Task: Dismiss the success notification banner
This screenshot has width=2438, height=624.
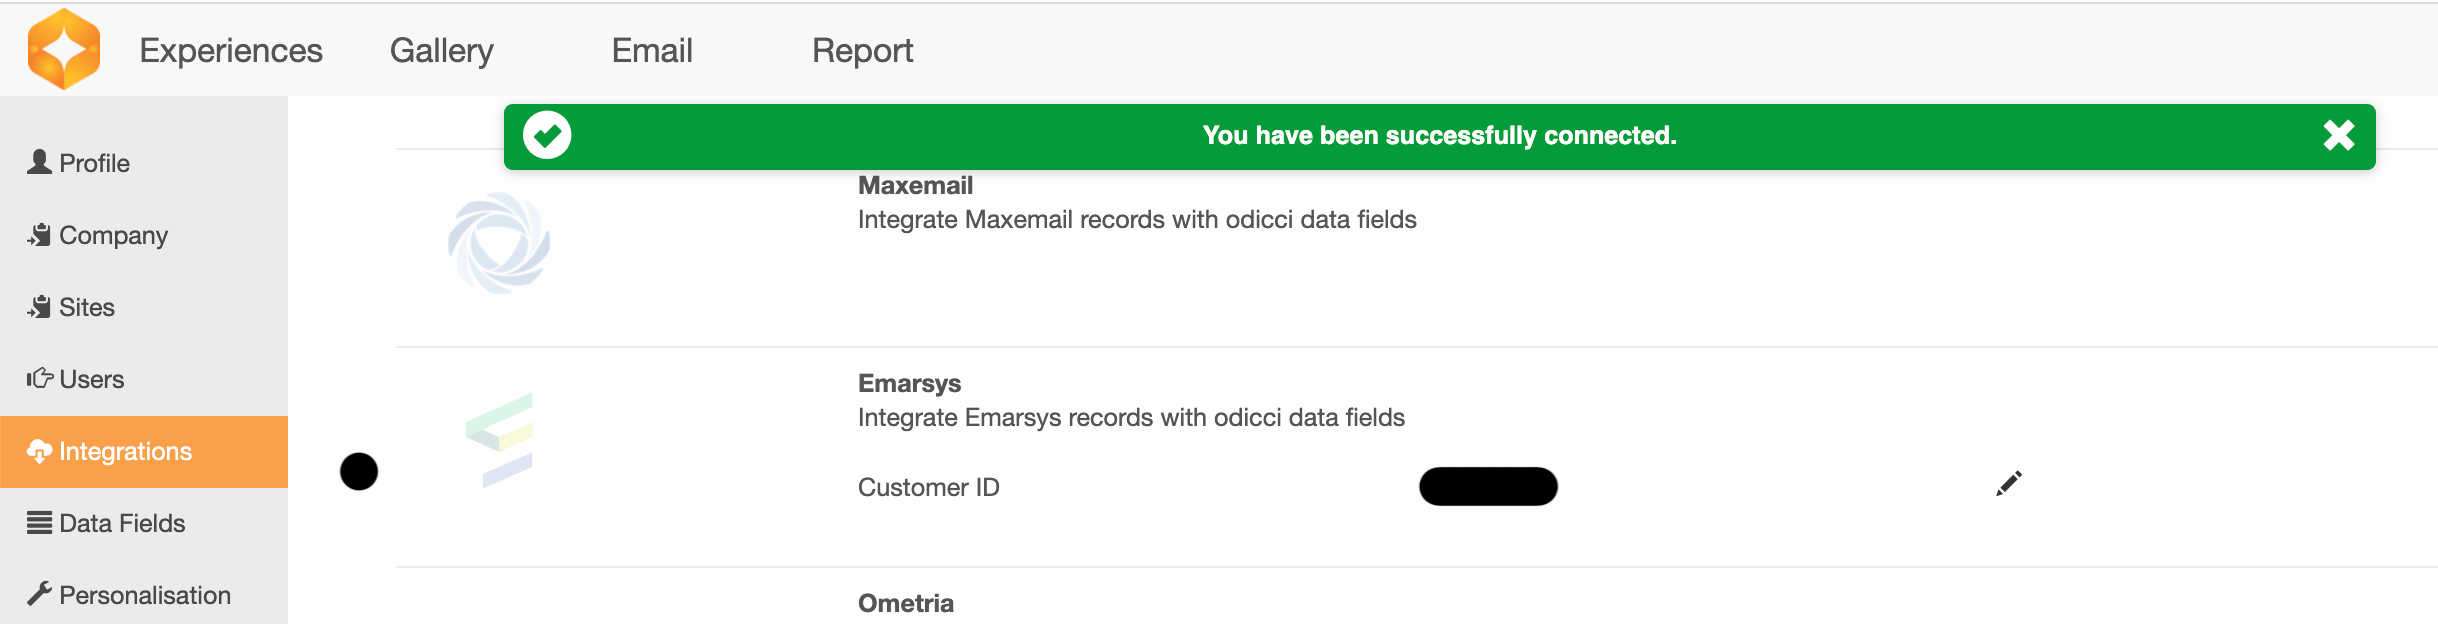Action: click(x=2338, y=136)
